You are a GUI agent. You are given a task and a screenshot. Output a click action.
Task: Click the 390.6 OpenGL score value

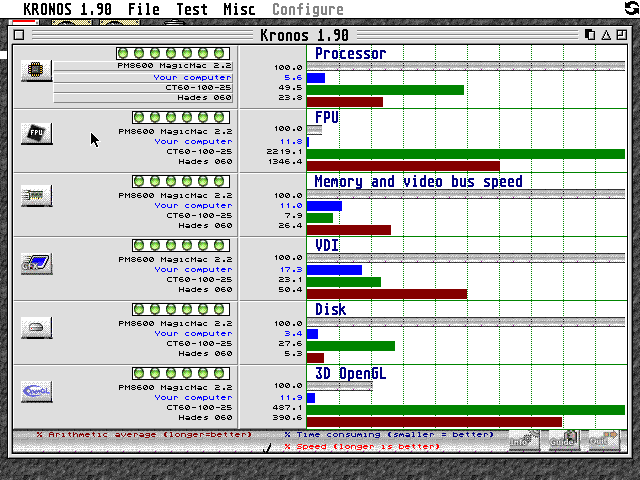(287, 418)
